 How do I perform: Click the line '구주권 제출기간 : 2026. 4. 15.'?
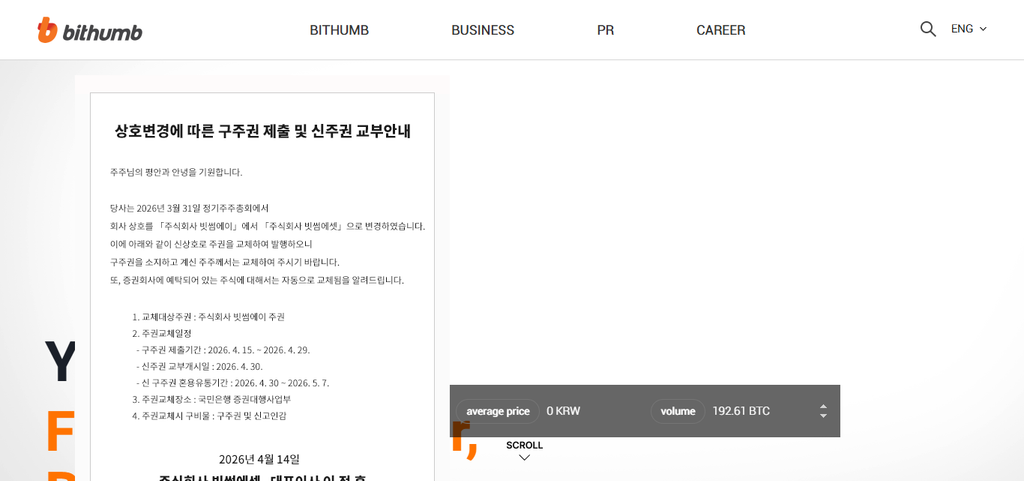click(x=223, y=350)
